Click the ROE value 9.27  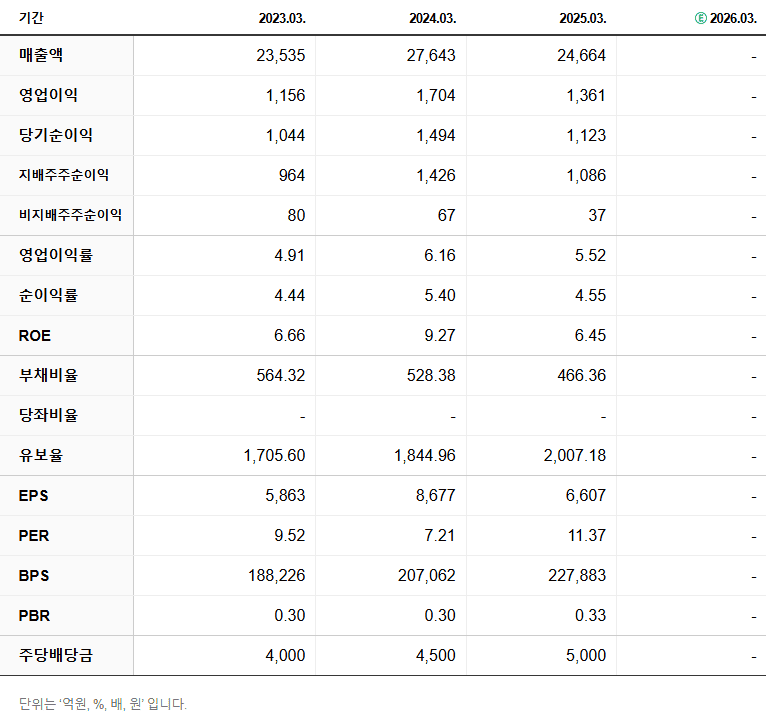click(x=440, y=336)
